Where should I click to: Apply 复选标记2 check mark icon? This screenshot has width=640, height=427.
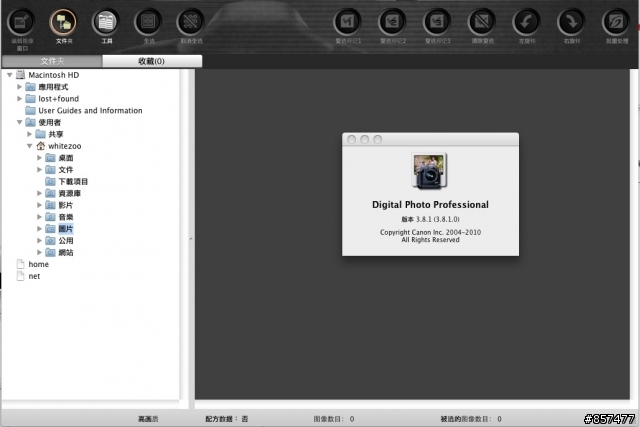(x=392, y=22)
